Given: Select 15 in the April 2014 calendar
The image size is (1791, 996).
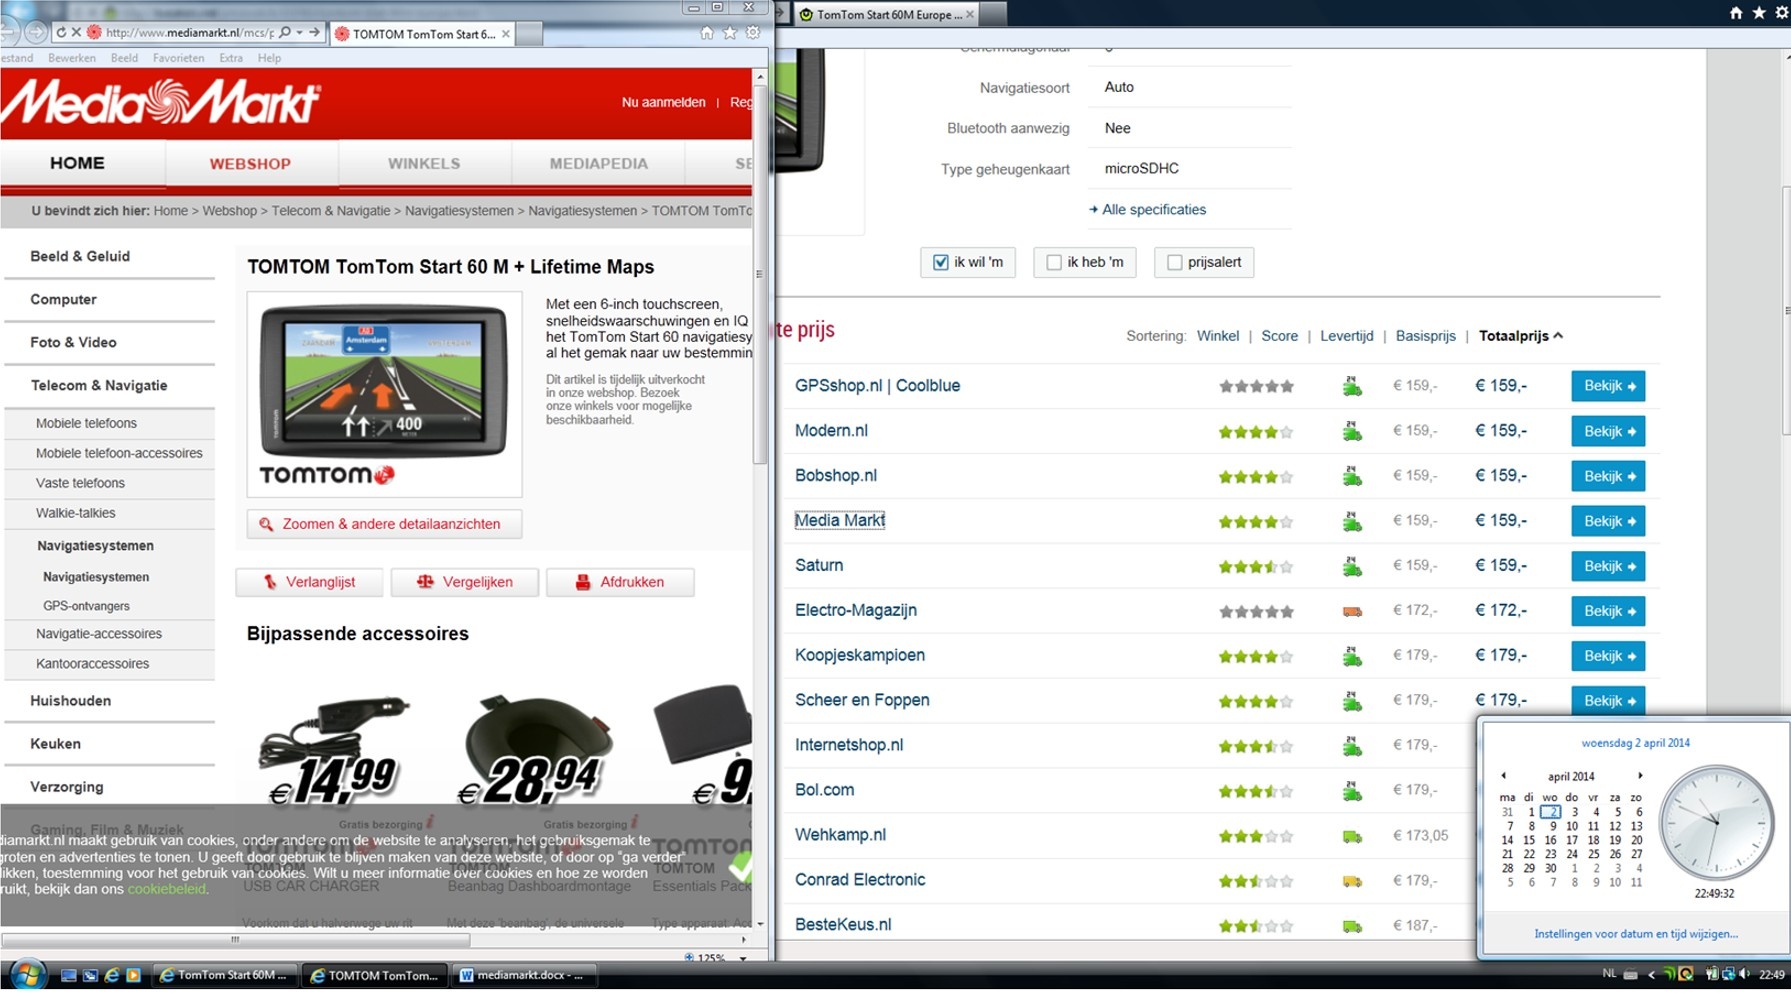Looking at the screenshot, I should click(1528, 840).
